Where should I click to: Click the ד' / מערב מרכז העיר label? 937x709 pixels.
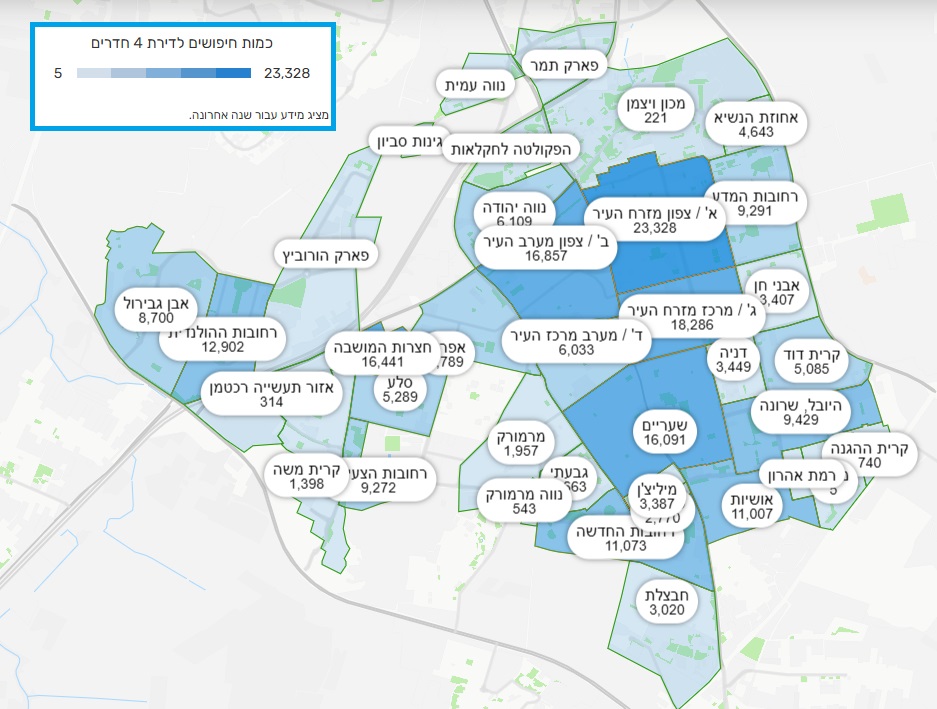point(579,342)
